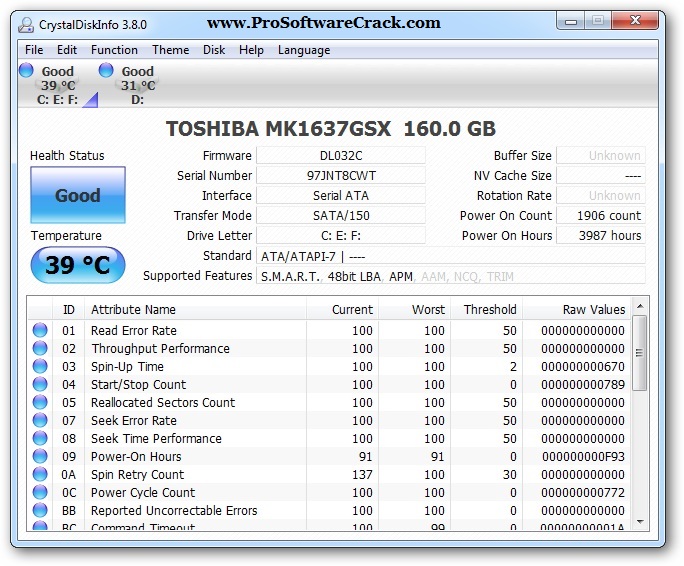Click the Power On Hours 3987 hours field

click(x=601, y=236)
